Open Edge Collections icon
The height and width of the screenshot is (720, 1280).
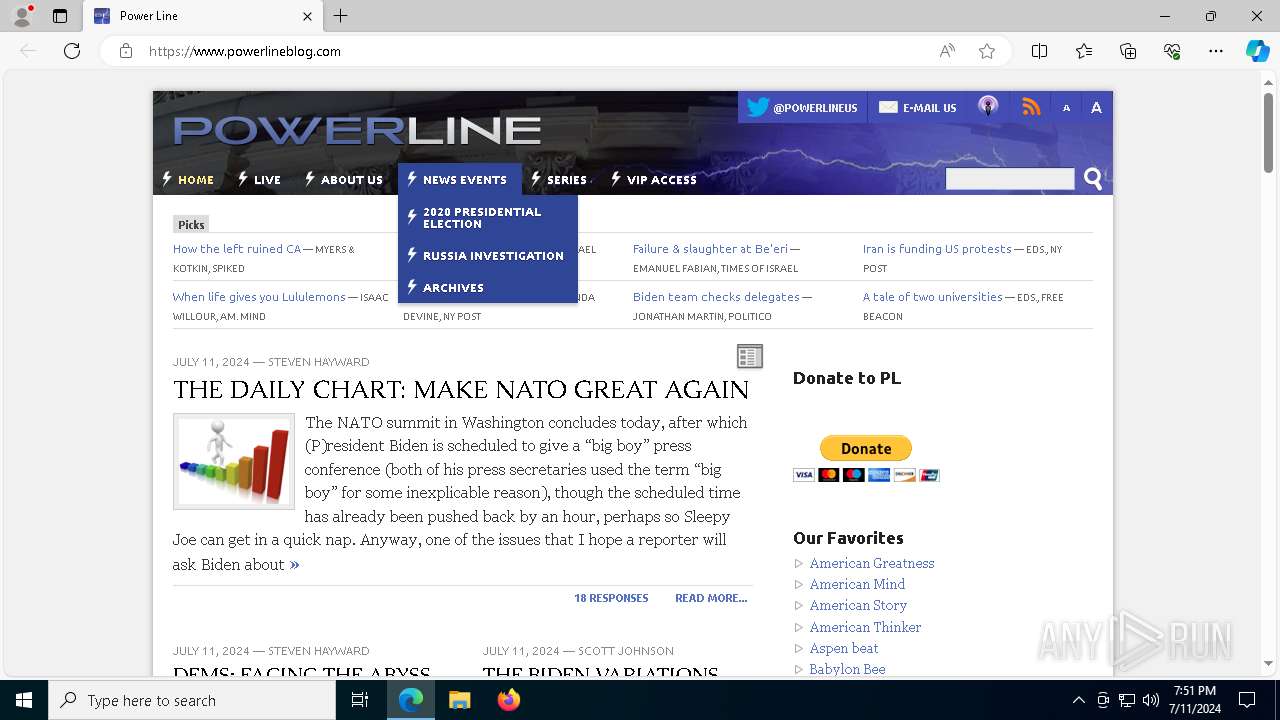pos(1128,51)
